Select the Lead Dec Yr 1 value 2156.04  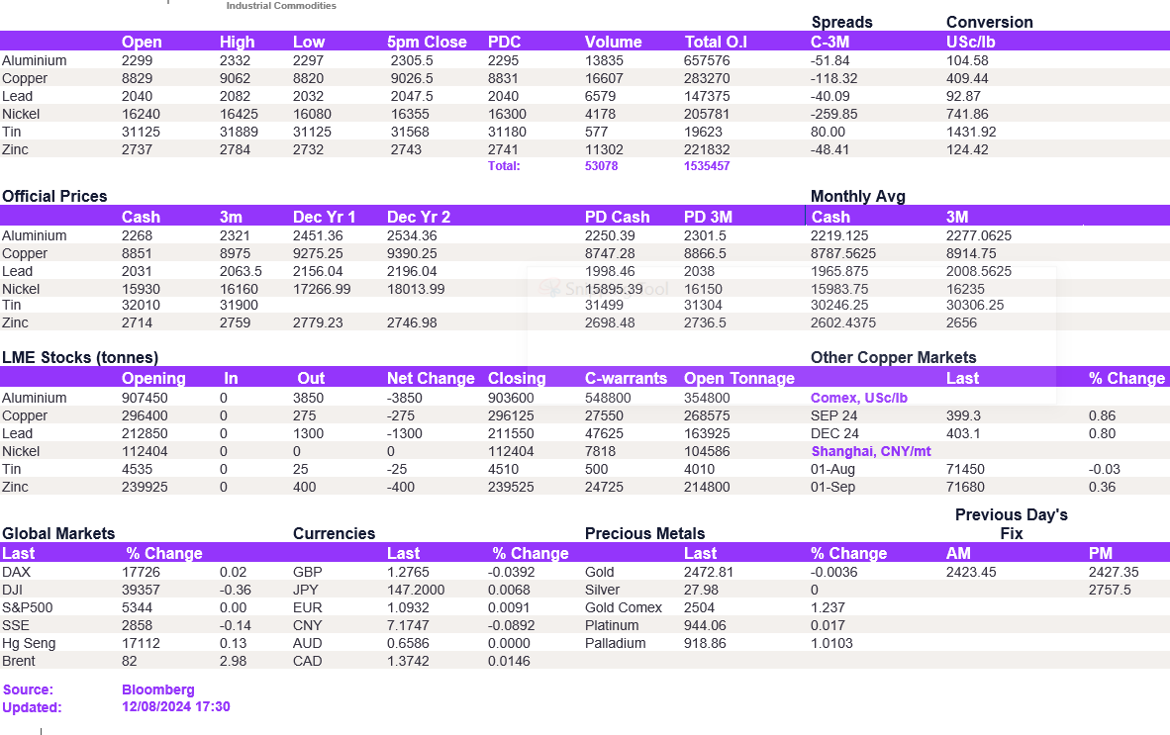point(318,272)
